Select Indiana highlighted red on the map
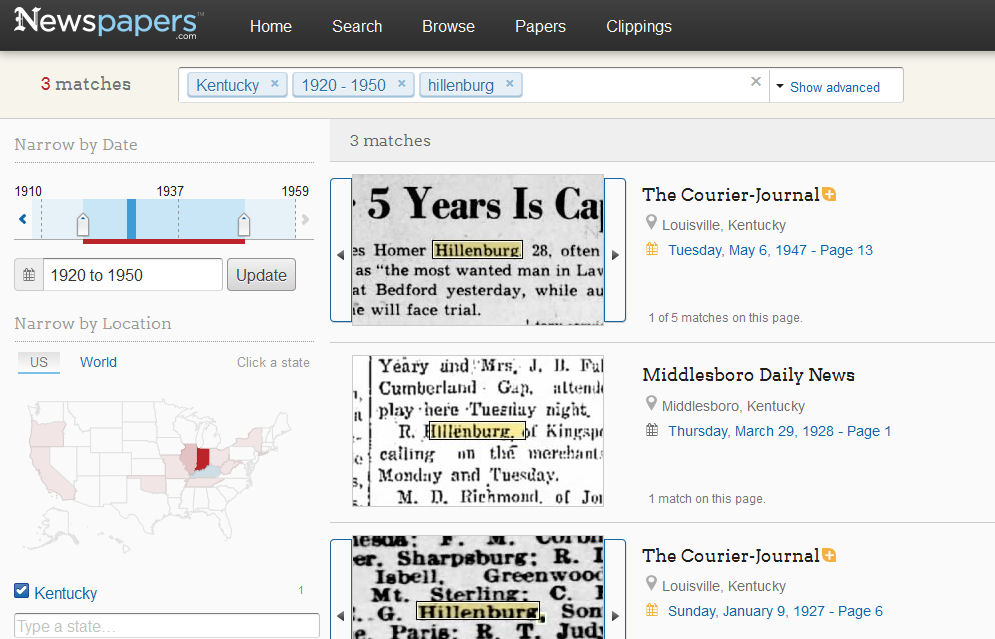The width and height of the screenshot is (995, 639). (x=203, y=458)
